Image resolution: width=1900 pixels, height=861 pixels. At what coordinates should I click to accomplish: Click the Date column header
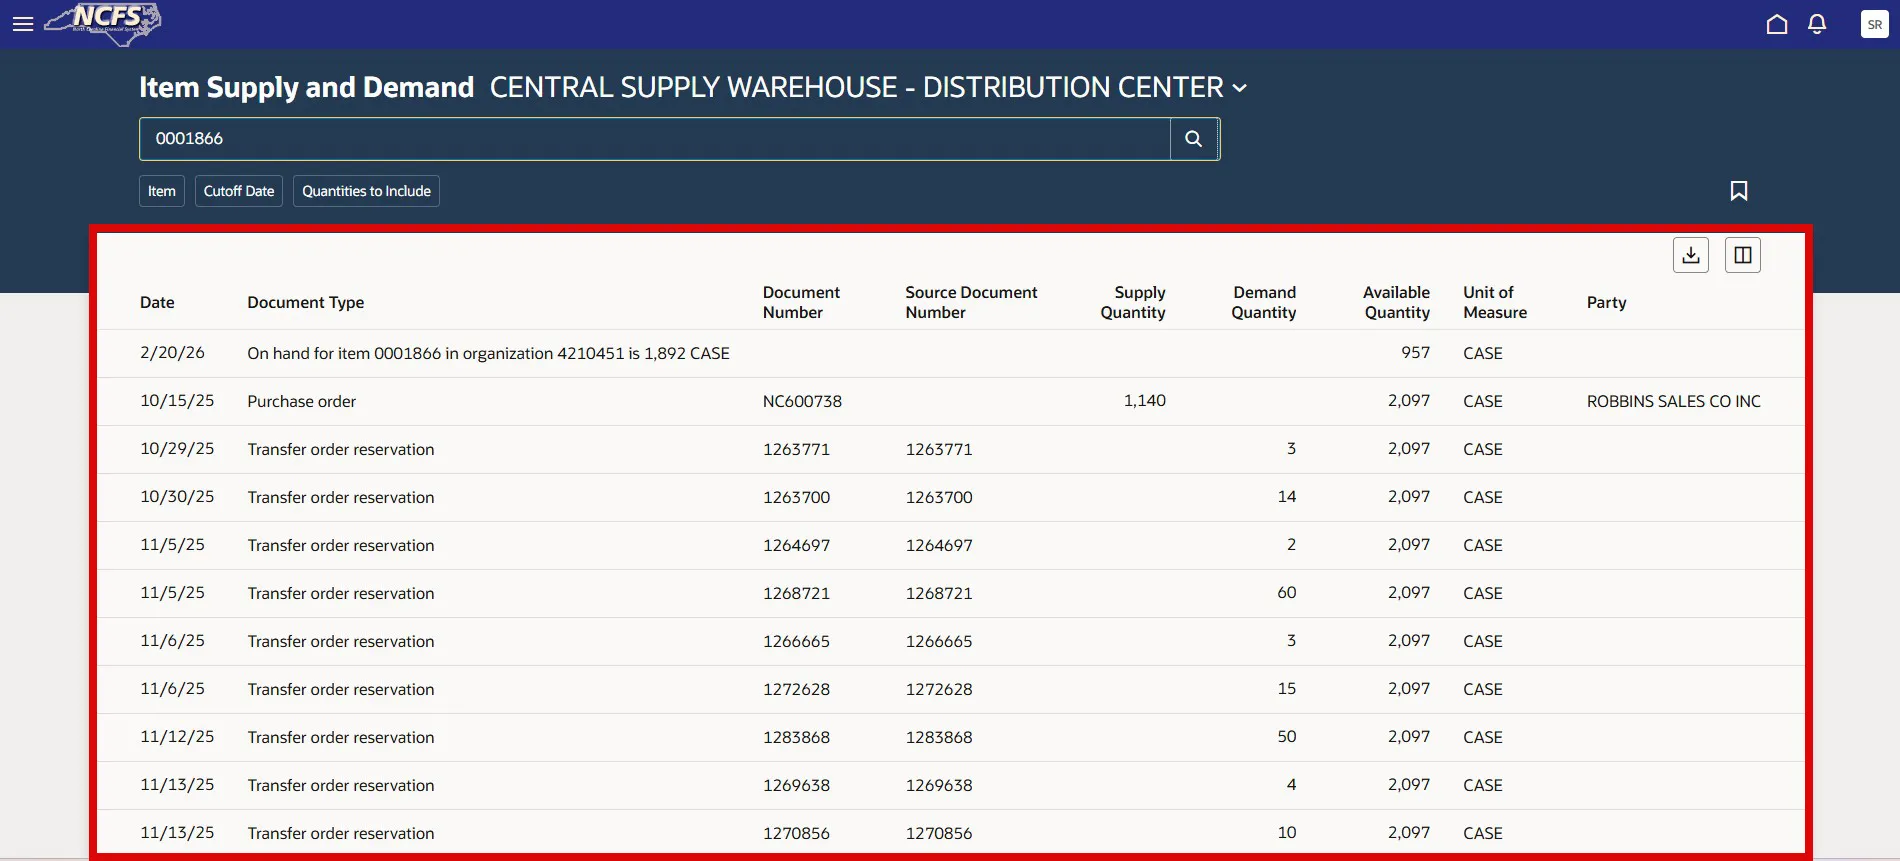click(x=157, y=302)
